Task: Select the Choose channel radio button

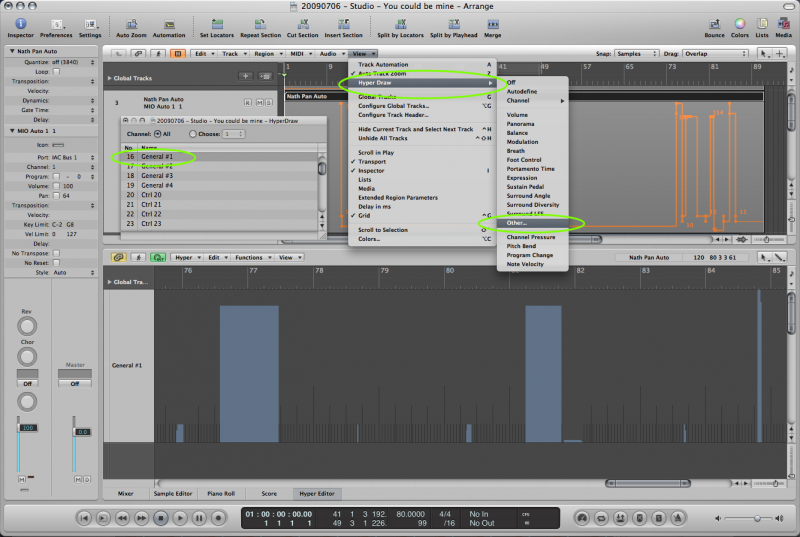Action: 192,134
